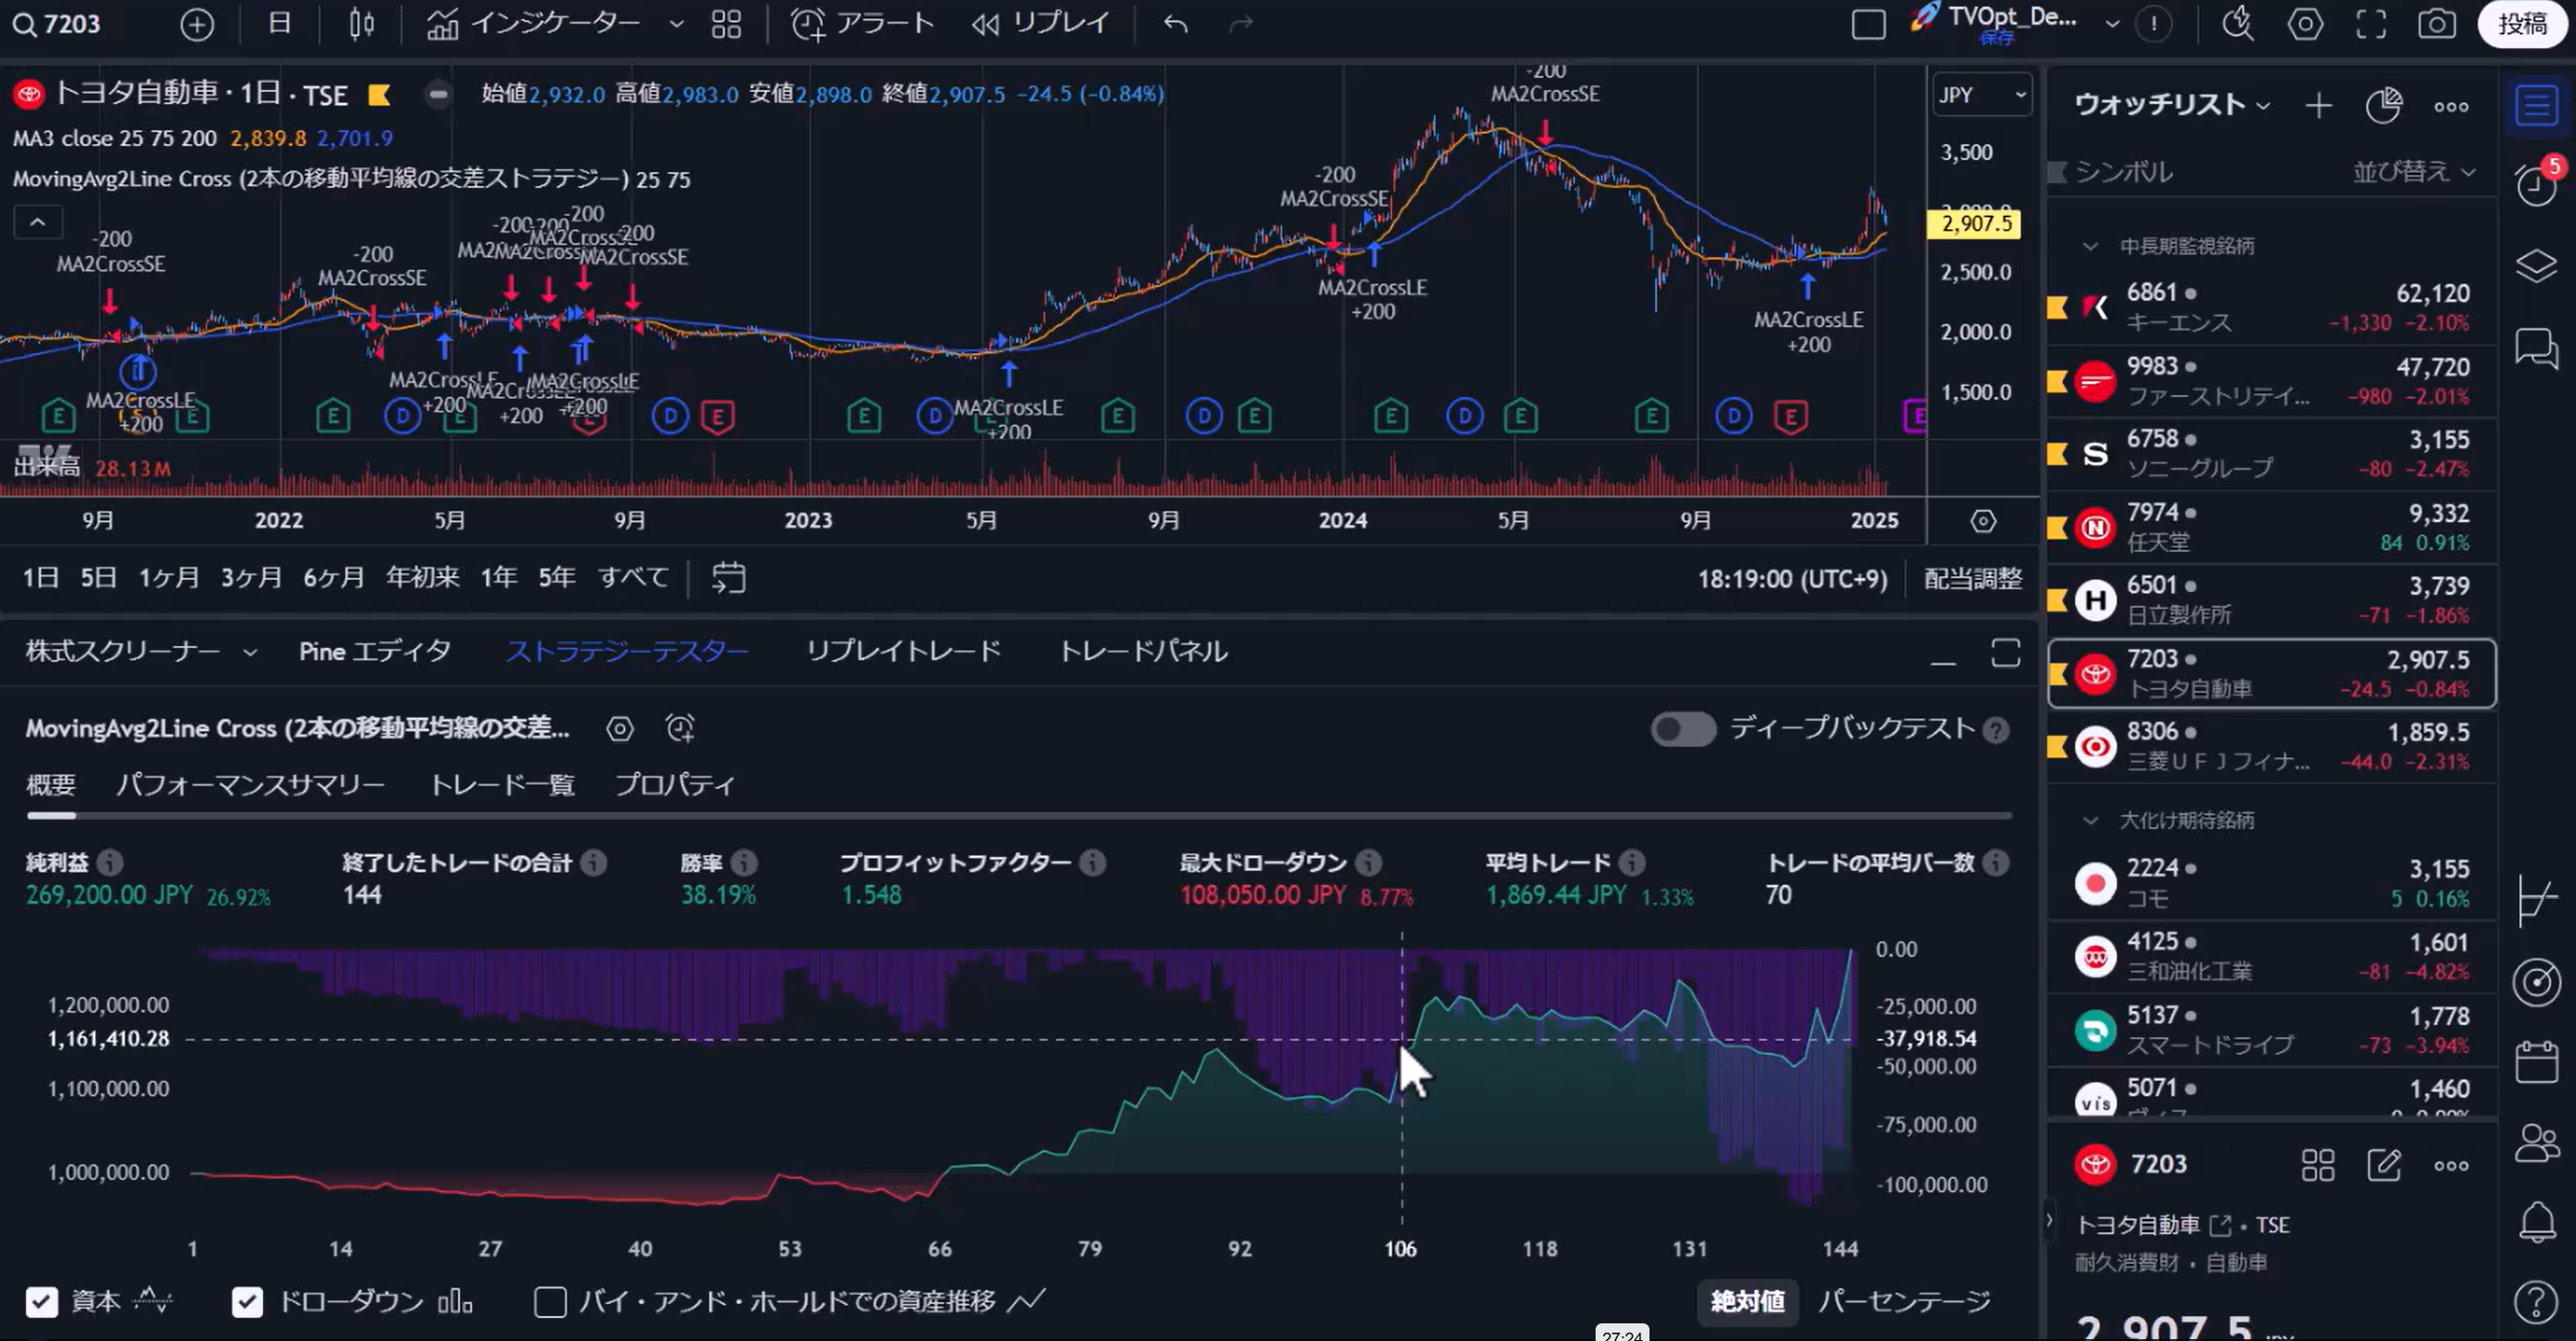The height and width of the screenshot is (1341, 2576).
Task: Click the 投稿 publish button
Action: click(x=2521, y=24)
